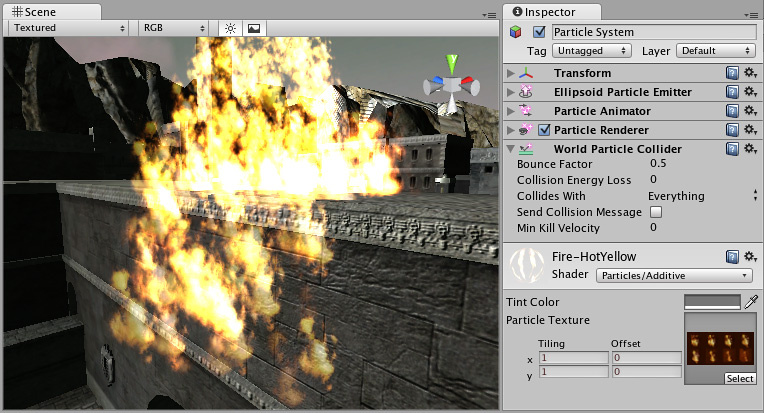The width and height of the screenshot is (764, 413).
Task: Click Select button under particle texture
Action: pyautogui.click(x=739, y=379)
